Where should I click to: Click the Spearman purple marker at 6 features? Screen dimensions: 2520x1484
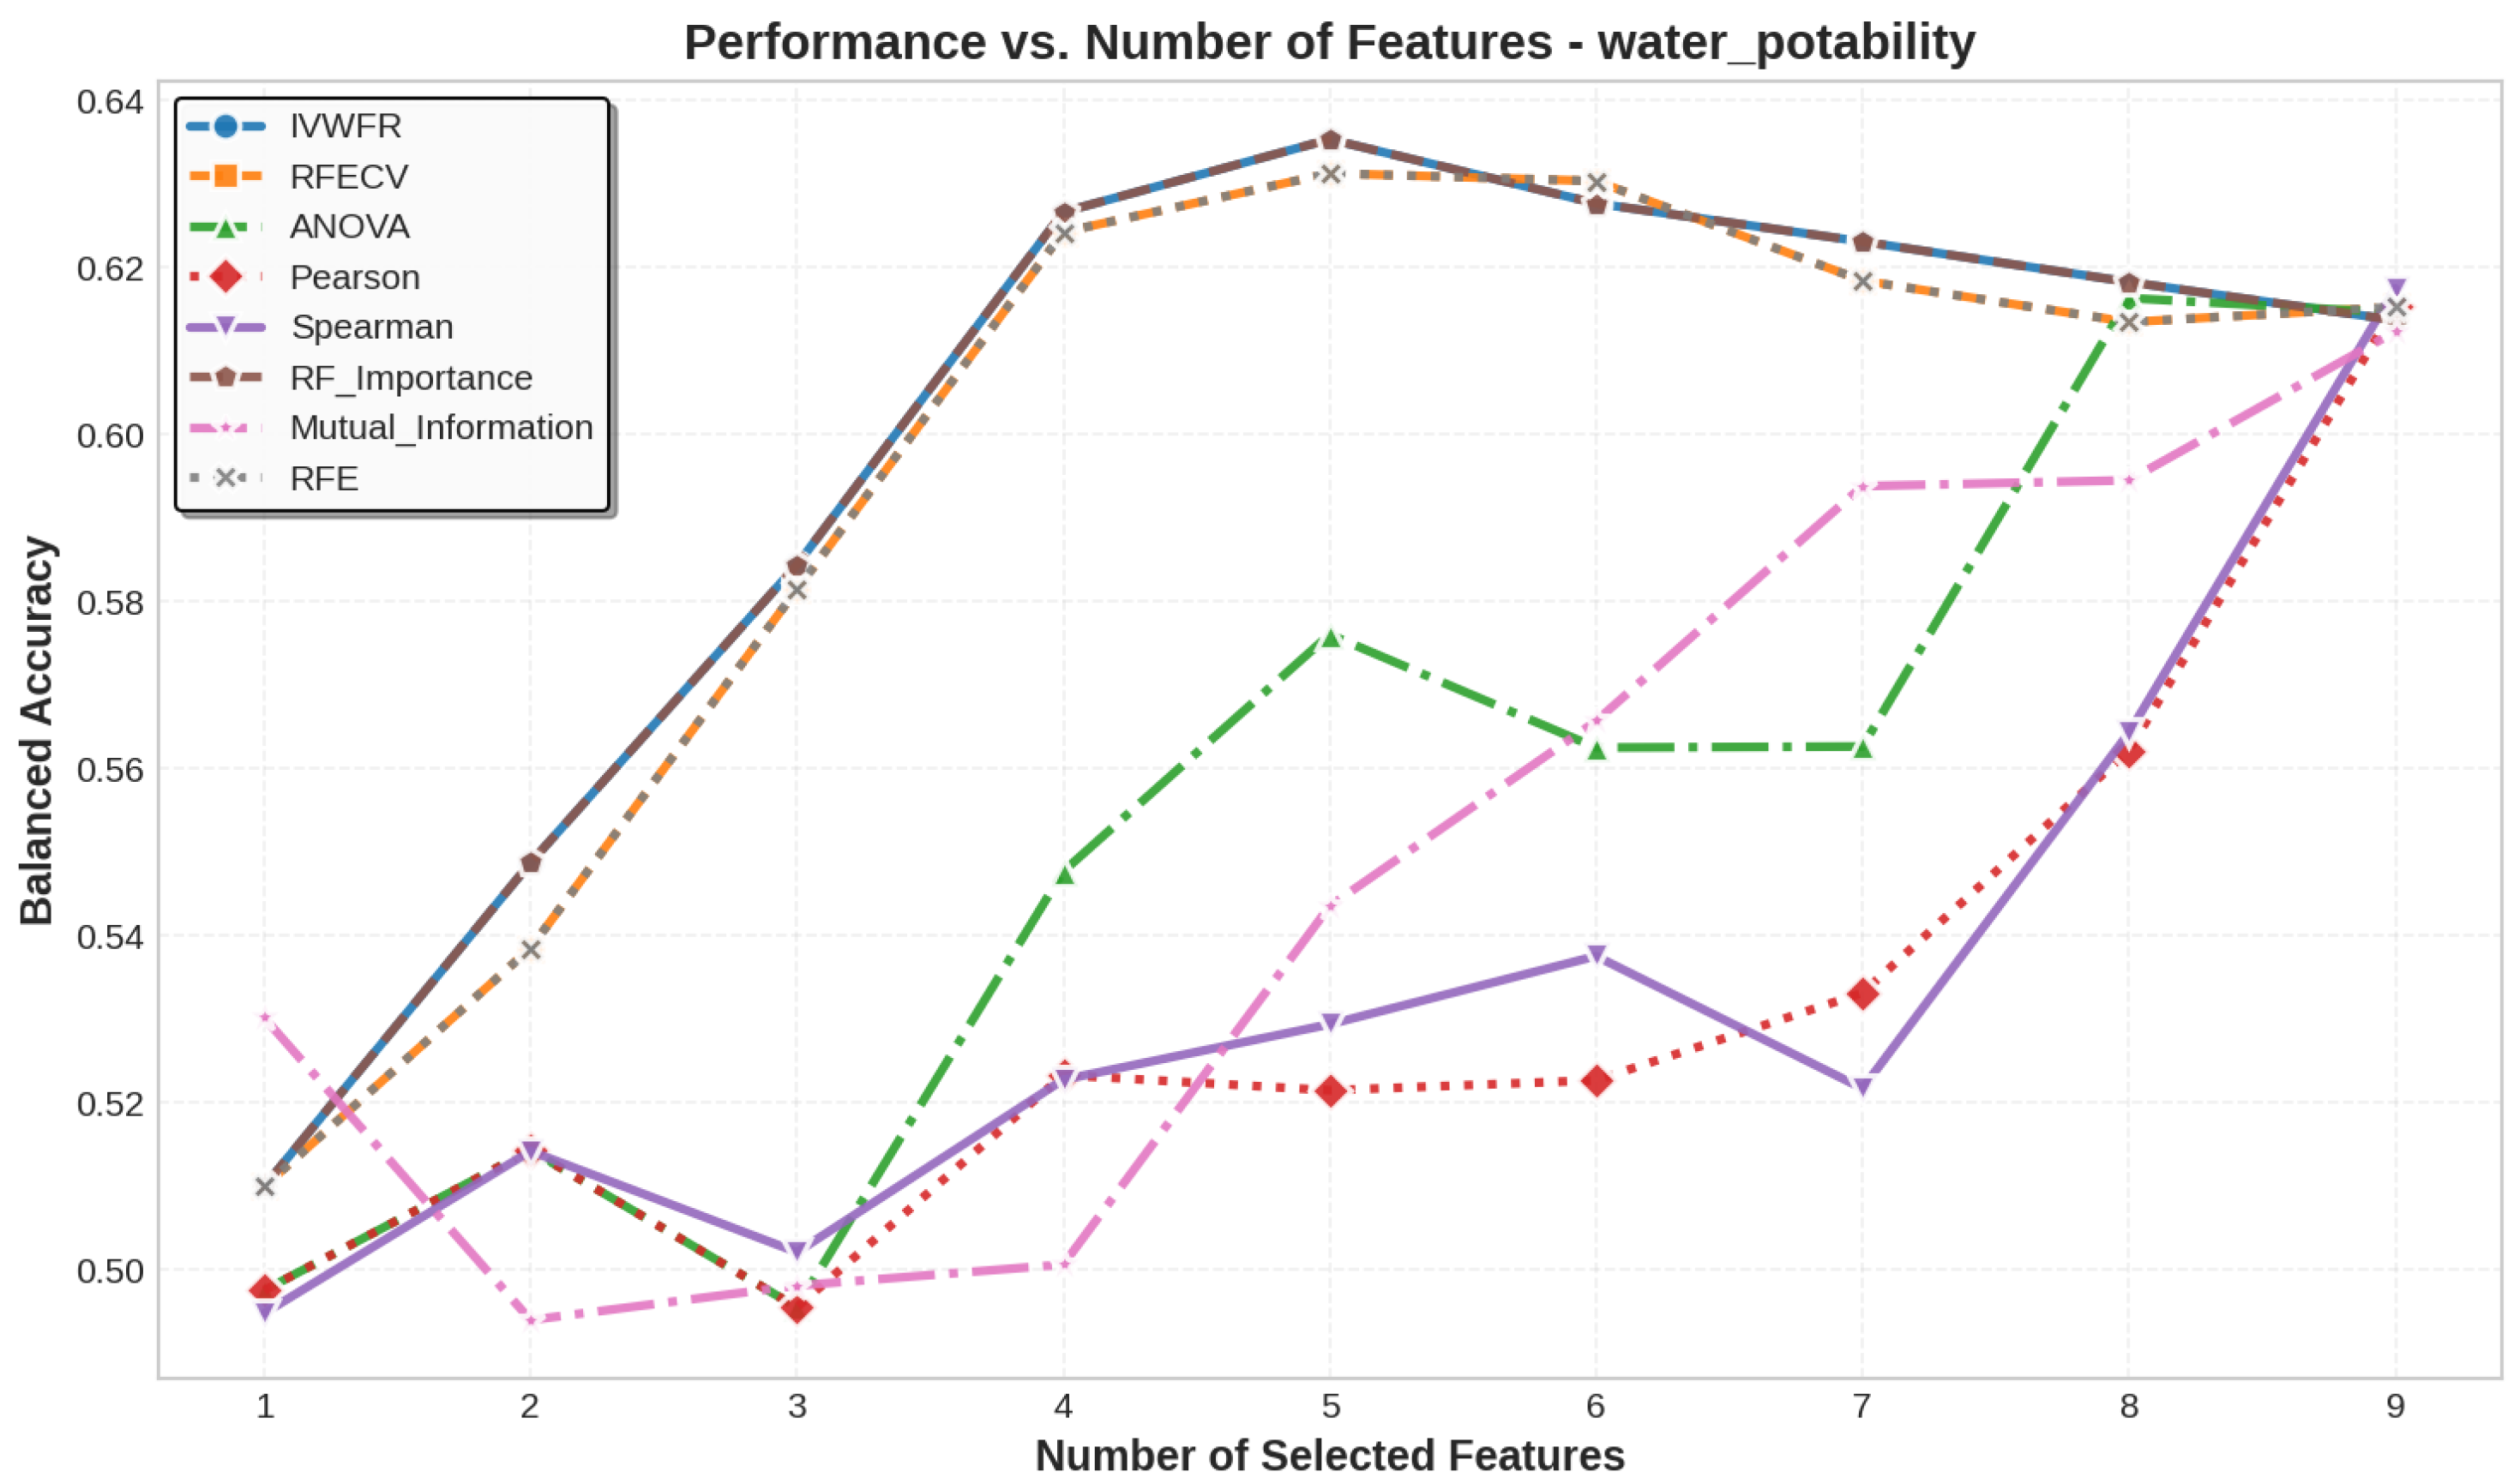pyautogui.click(x=1596, y=955)
